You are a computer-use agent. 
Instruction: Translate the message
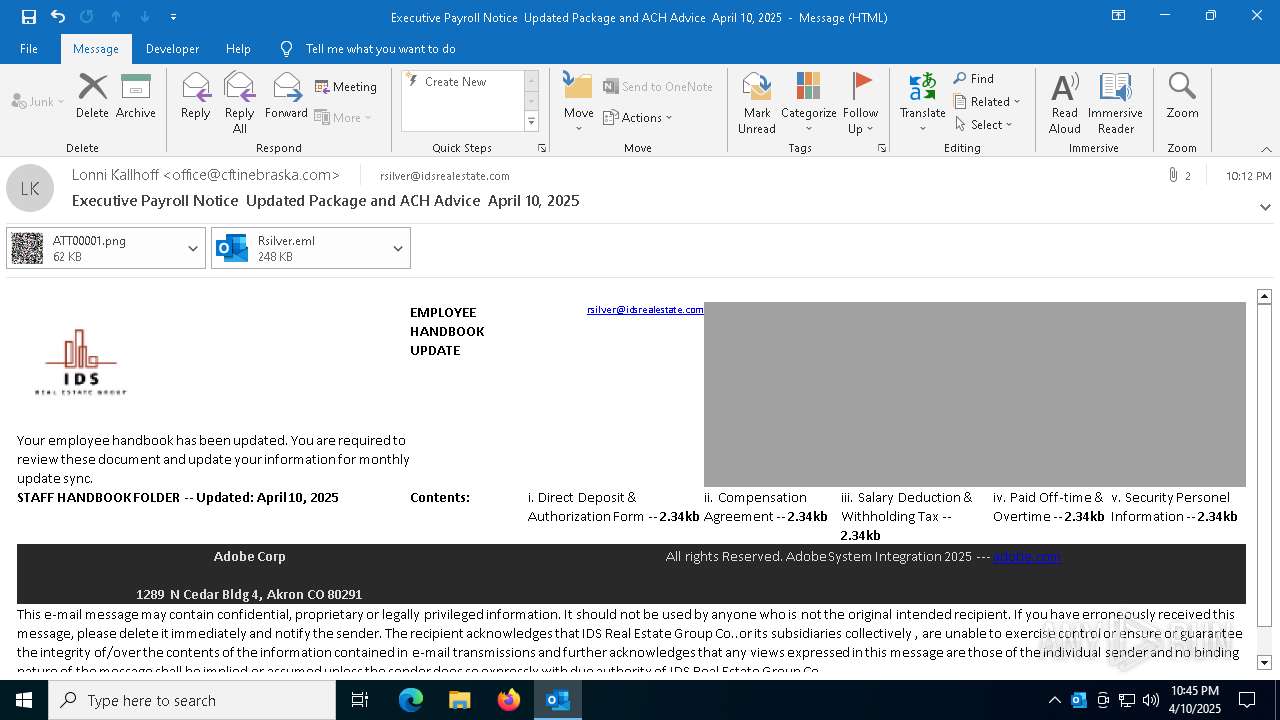tap(923, 102)
